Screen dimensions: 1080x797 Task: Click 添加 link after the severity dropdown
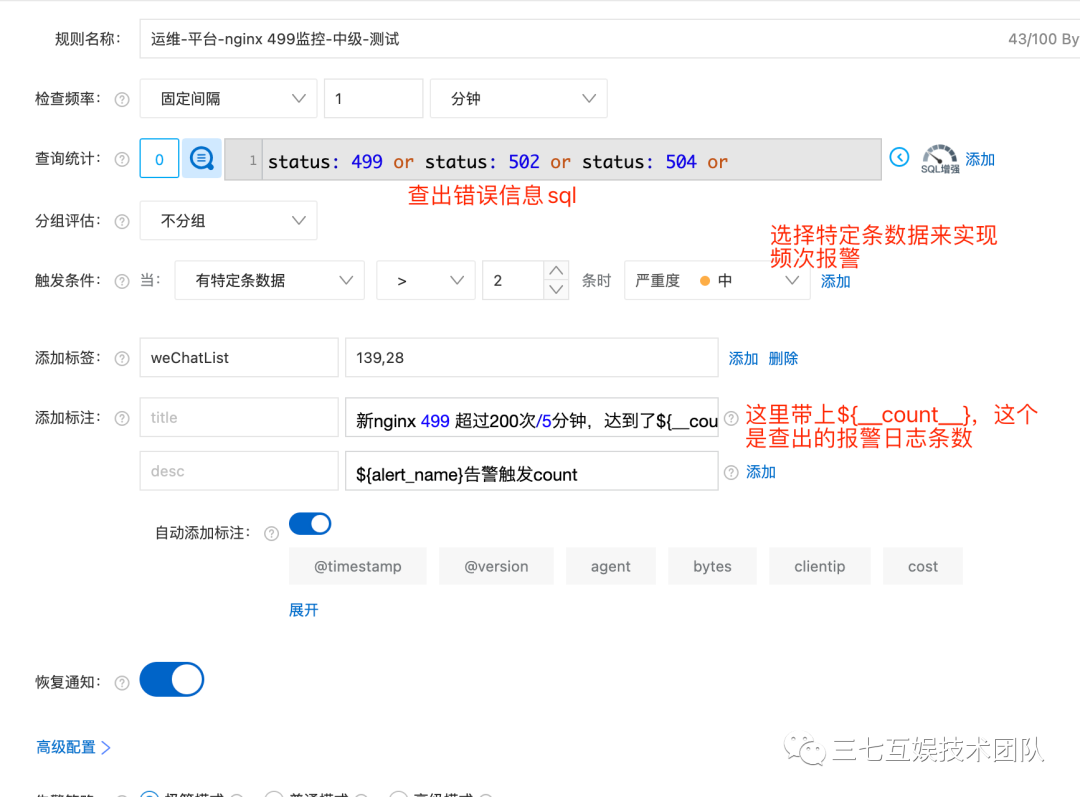pos(835,281)
